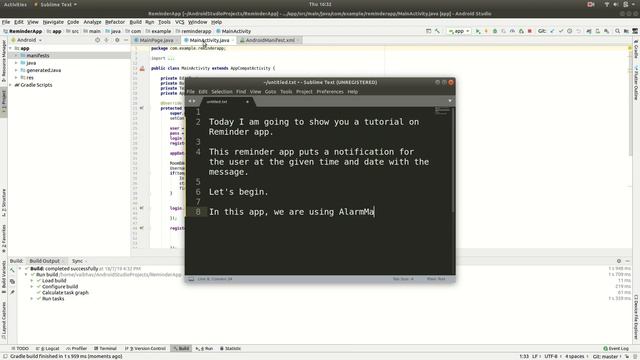The width and height of the screenshot is (640, 360).
Task: Open the Version Control tool window button
Action: click(x=145, y=349)
